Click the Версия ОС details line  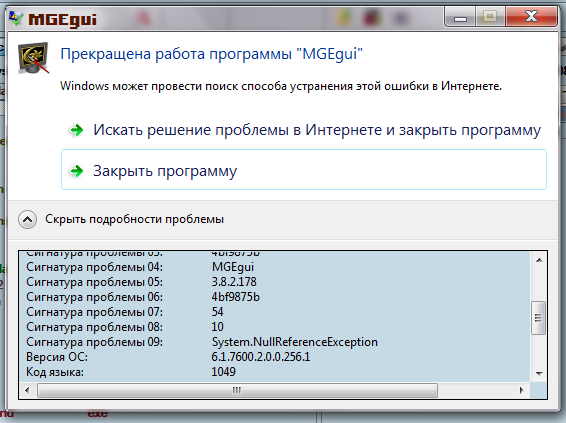[168, 357]
